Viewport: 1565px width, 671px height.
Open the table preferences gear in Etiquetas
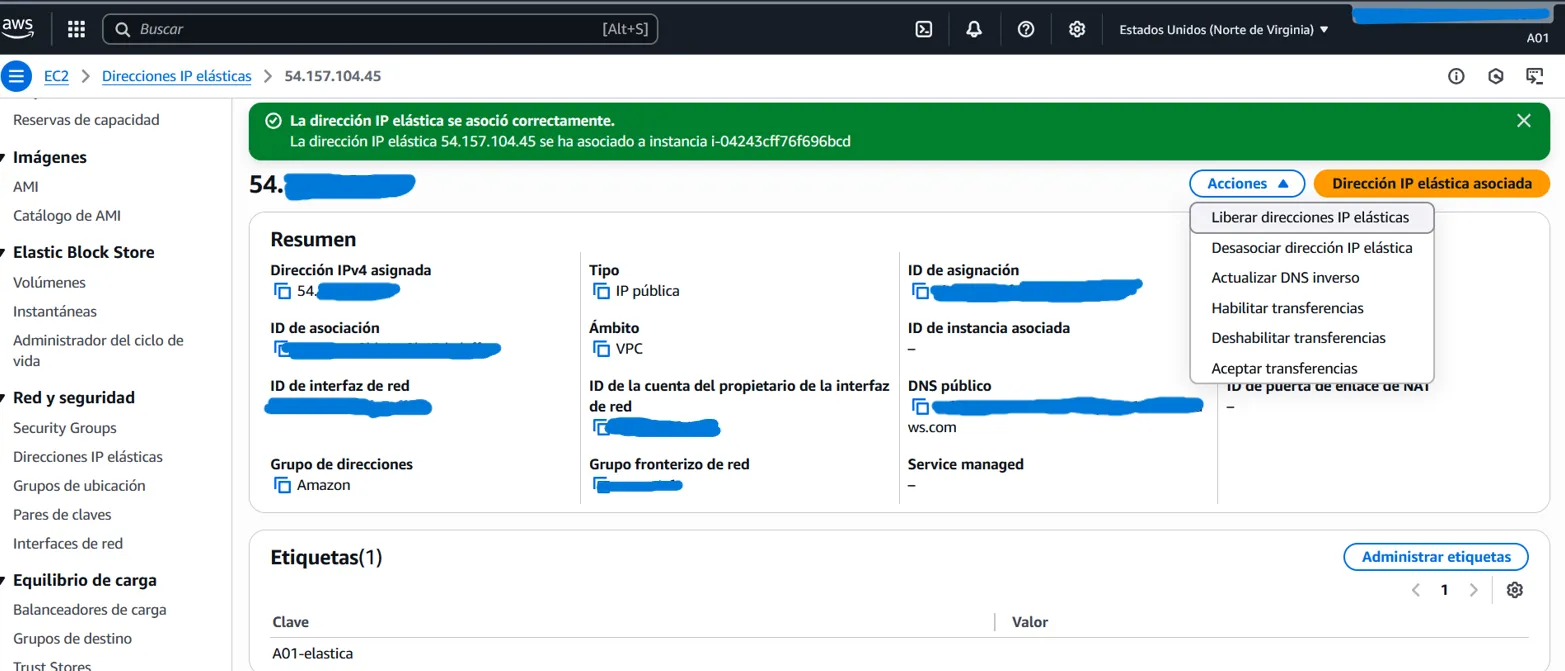(1514, 590)
